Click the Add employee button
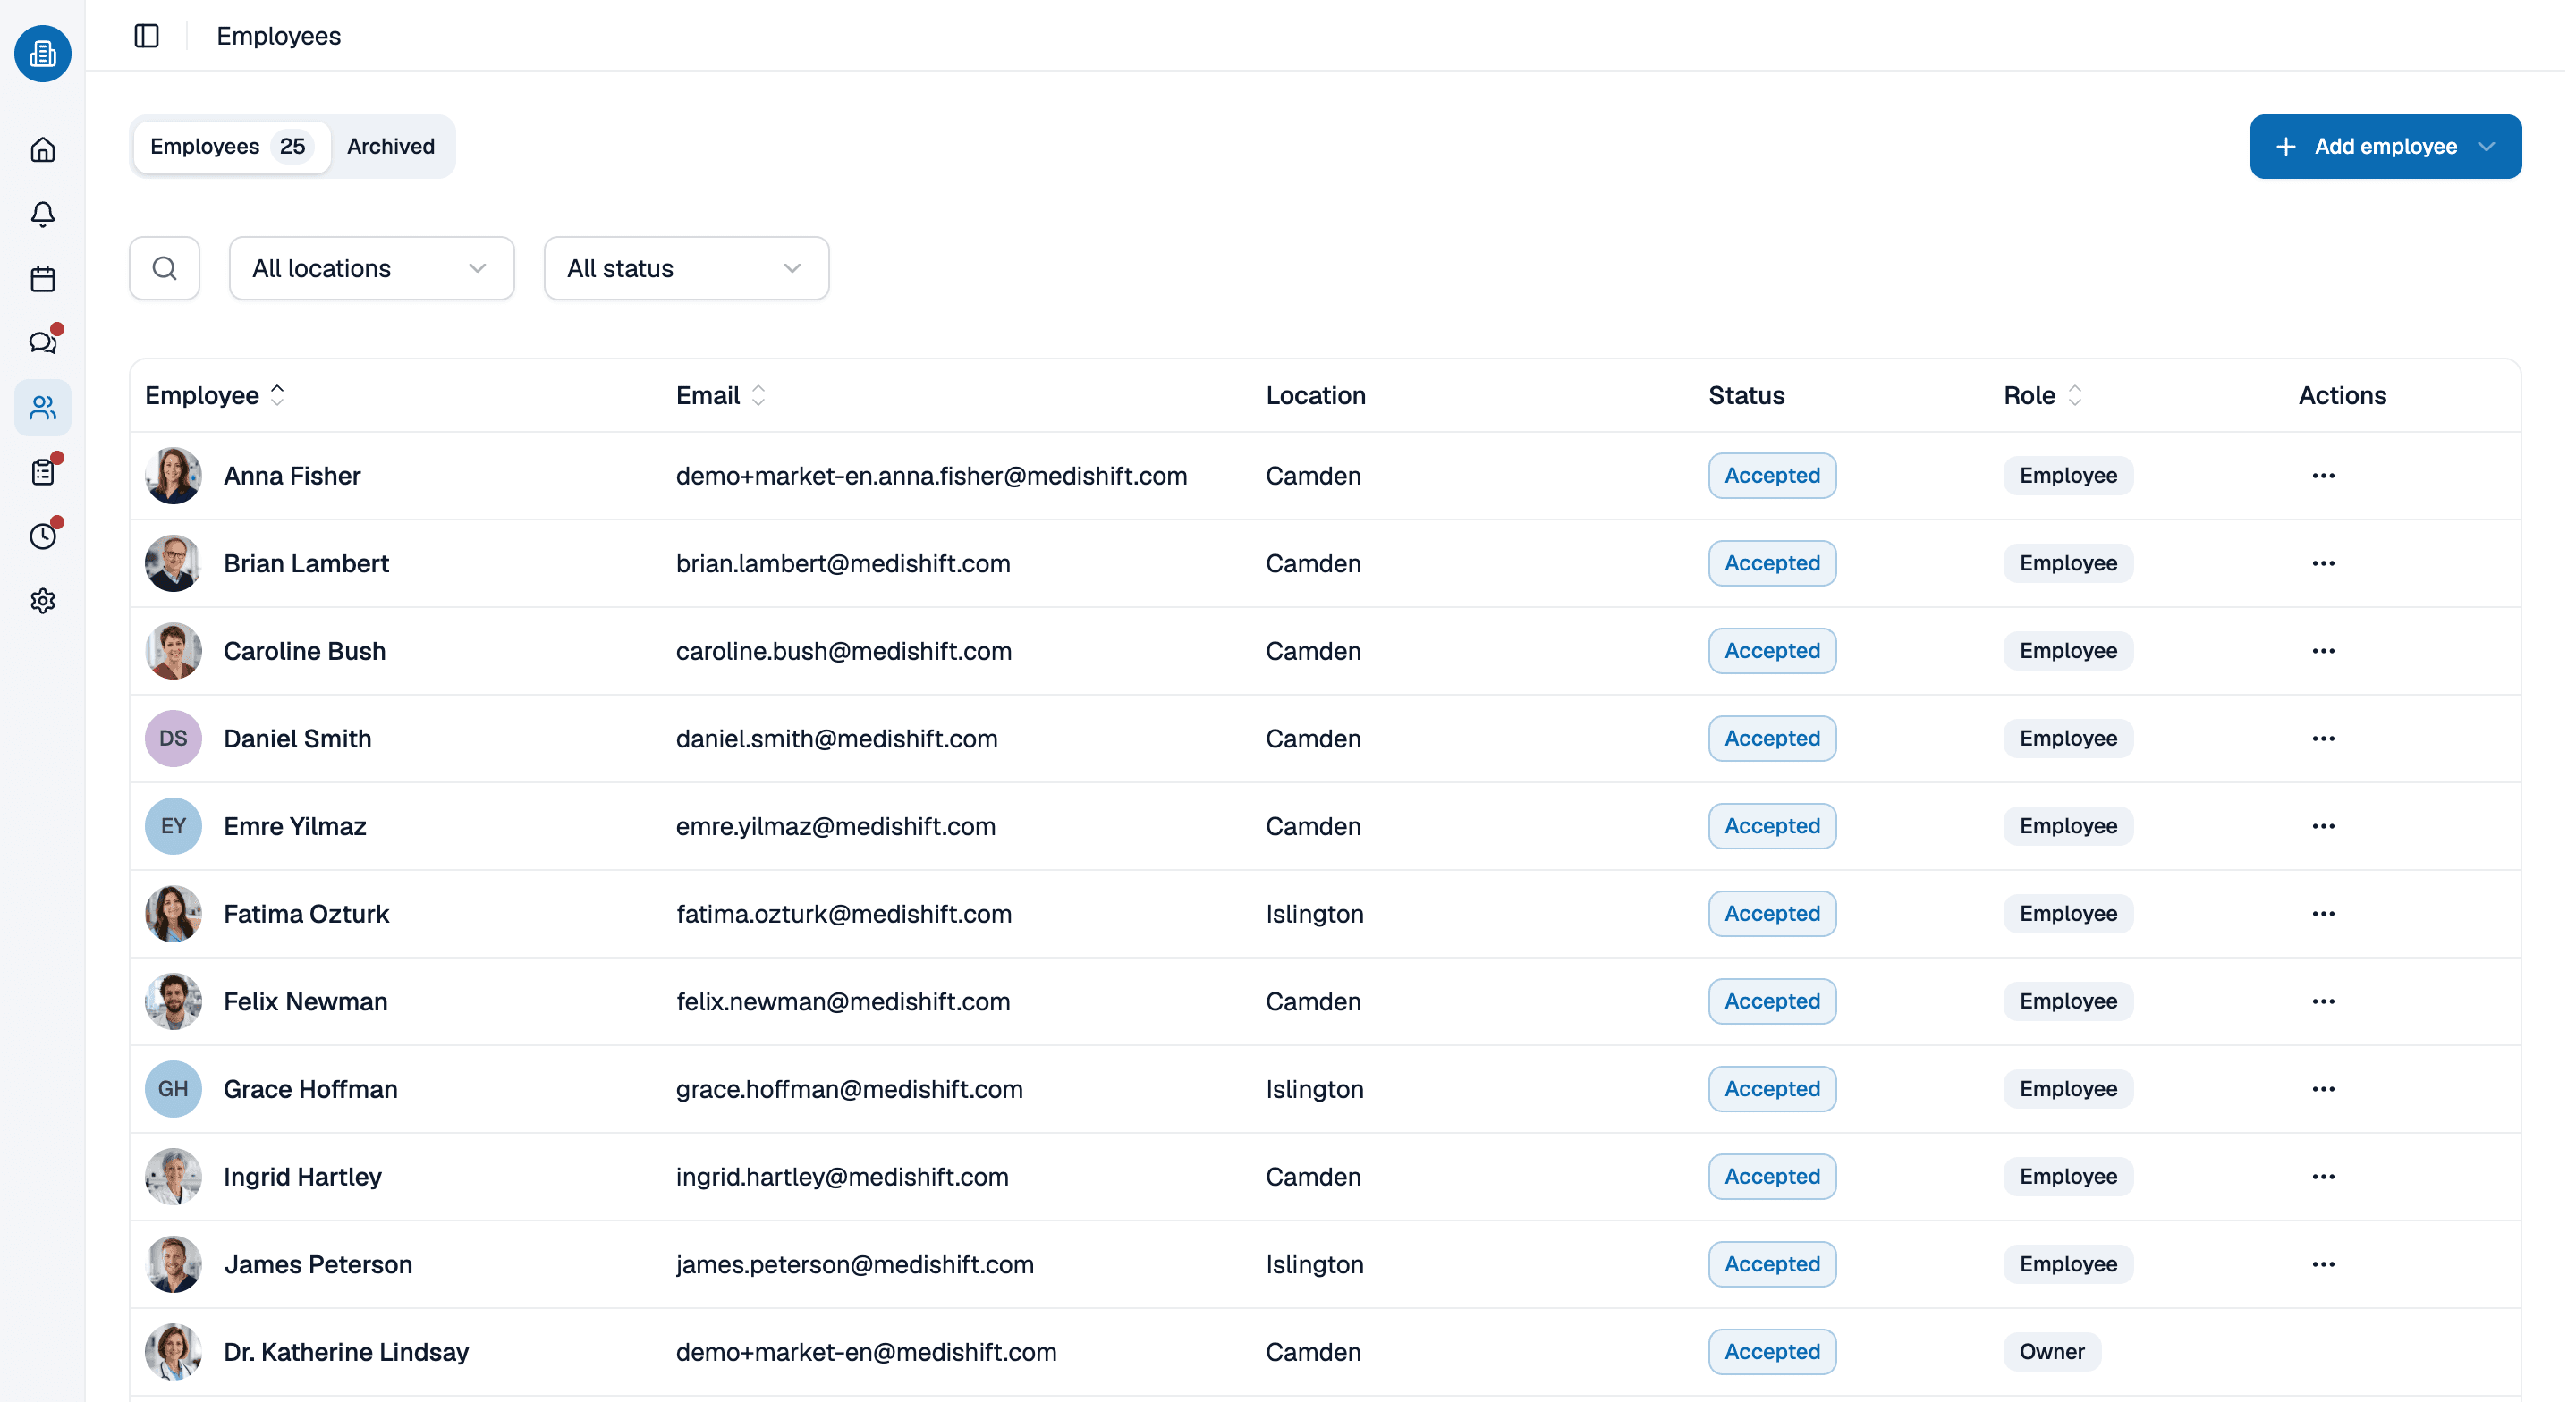Screen dimensions: 2576x1402 [2385, 147]
